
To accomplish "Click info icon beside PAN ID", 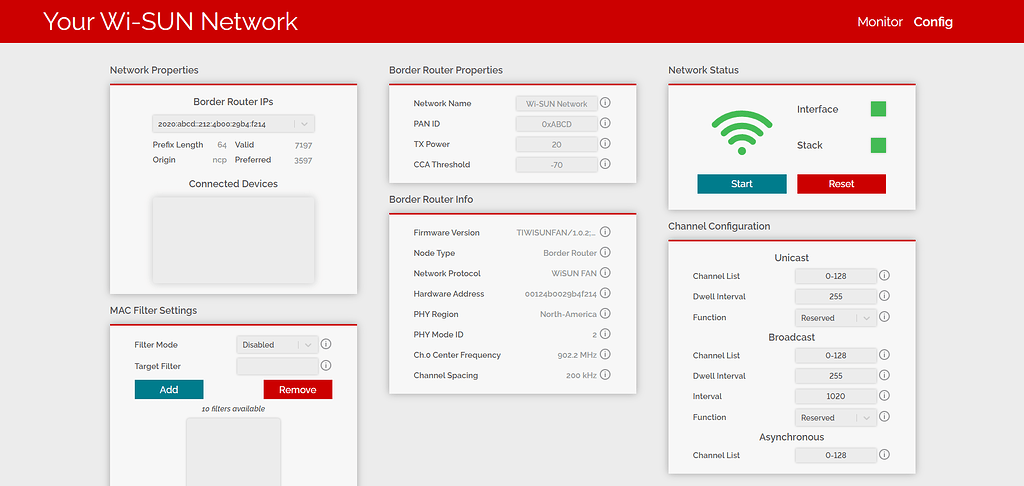I will click(x=605, y=123).
